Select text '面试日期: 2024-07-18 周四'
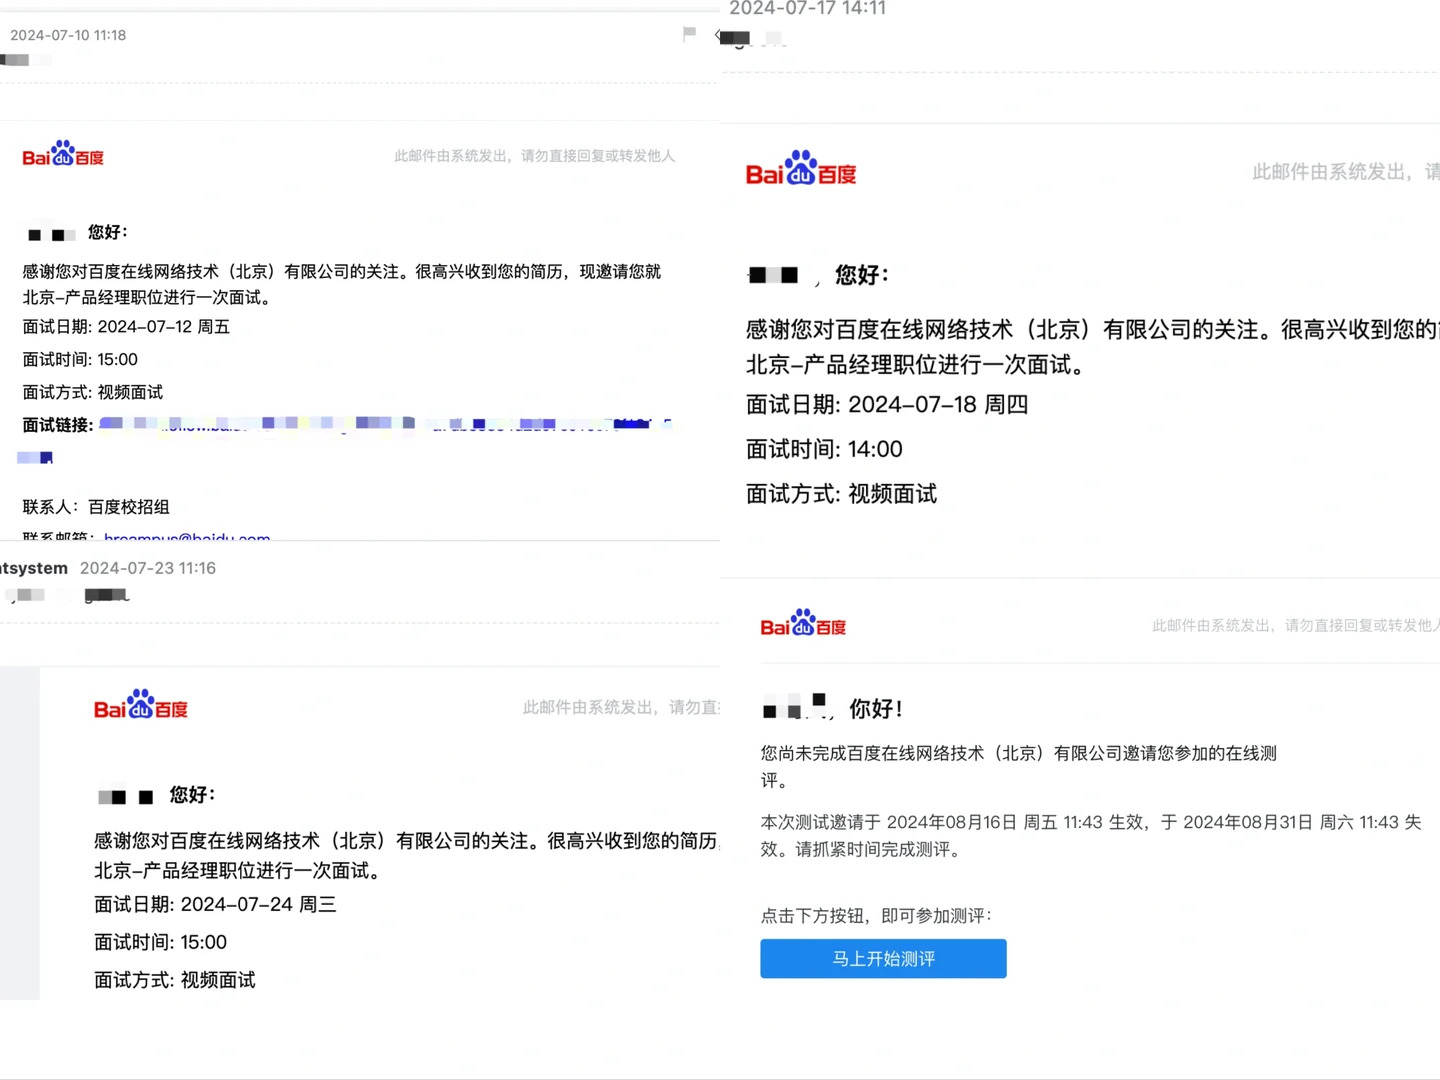This screenshot has height=1080, width=1440. click(x=887, y=404)
